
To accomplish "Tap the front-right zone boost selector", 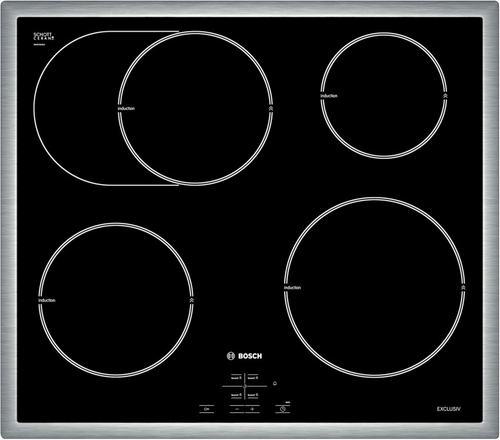I will [x=253, y=395].
